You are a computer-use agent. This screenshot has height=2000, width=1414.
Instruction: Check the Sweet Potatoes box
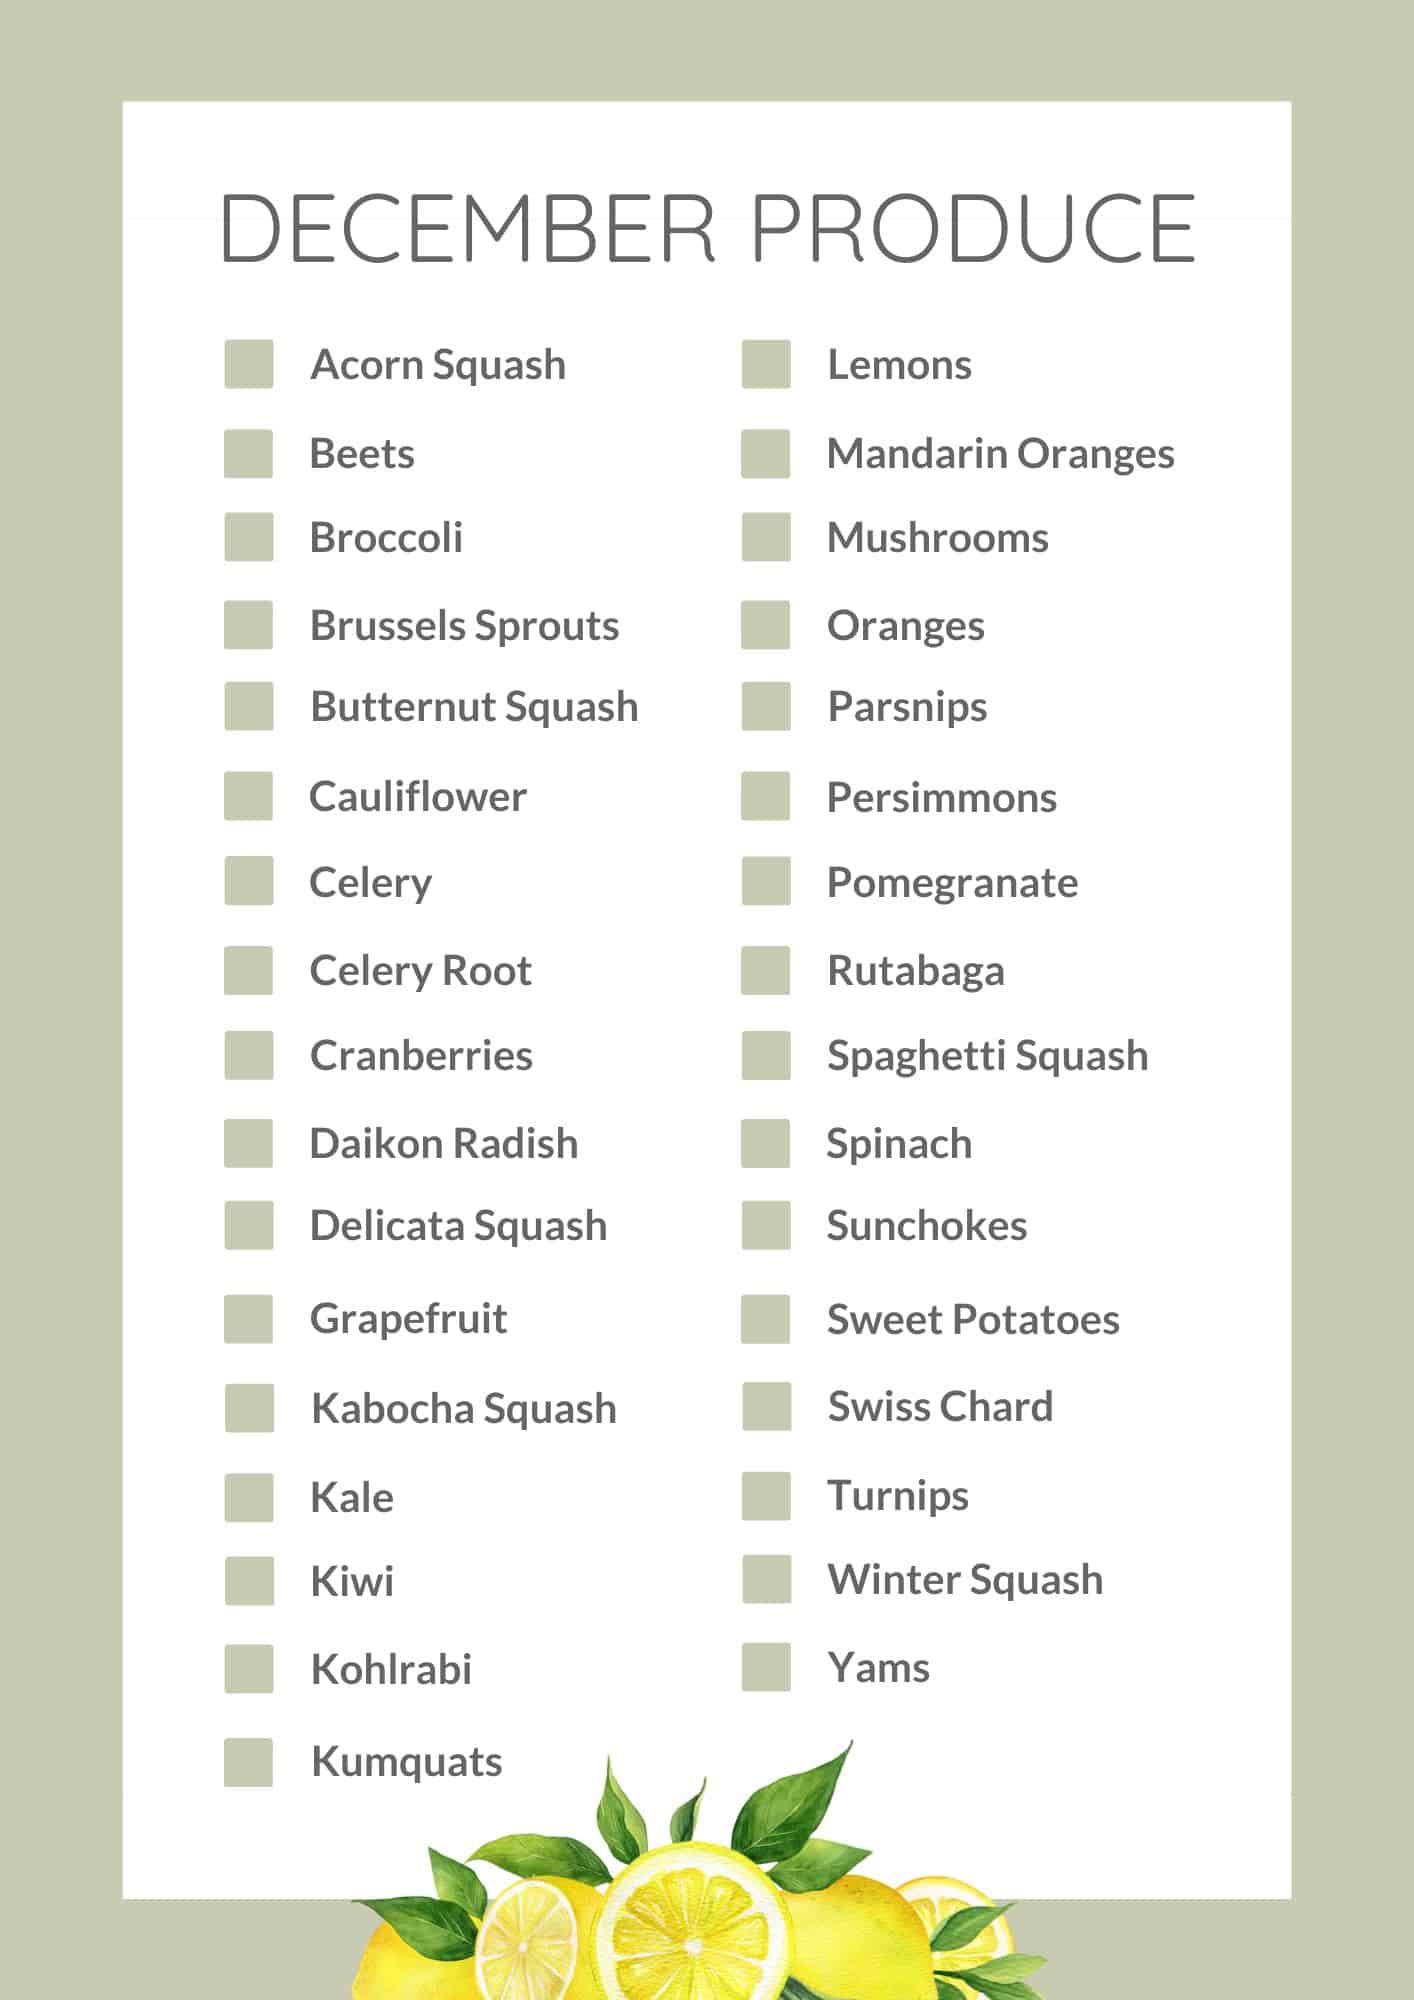[x=766, y=1318]
